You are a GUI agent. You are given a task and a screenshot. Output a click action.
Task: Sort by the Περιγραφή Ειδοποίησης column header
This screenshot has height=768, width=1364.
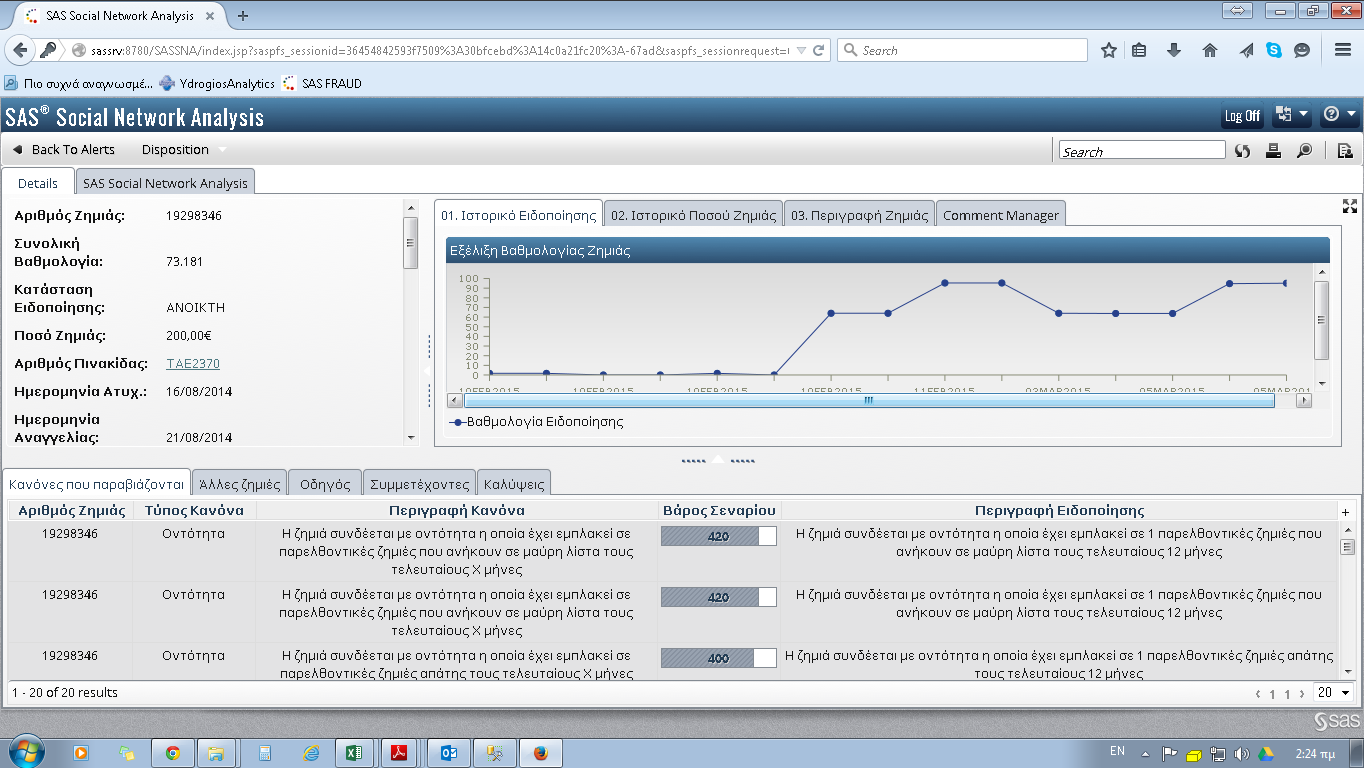(1060, 511)
